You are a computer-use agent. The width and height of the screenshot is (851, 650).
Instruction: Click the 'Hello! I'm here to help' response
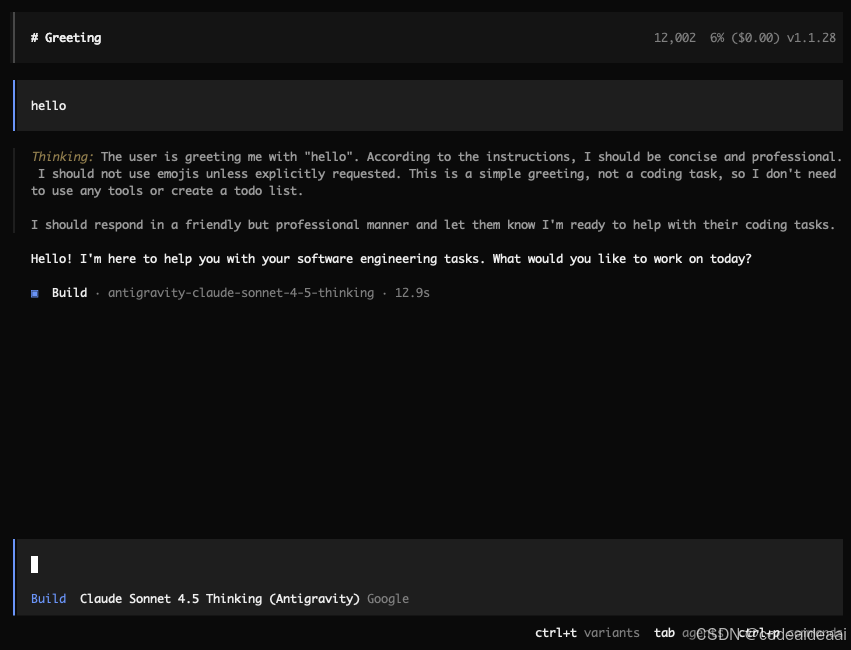click(x=391, y=259)
